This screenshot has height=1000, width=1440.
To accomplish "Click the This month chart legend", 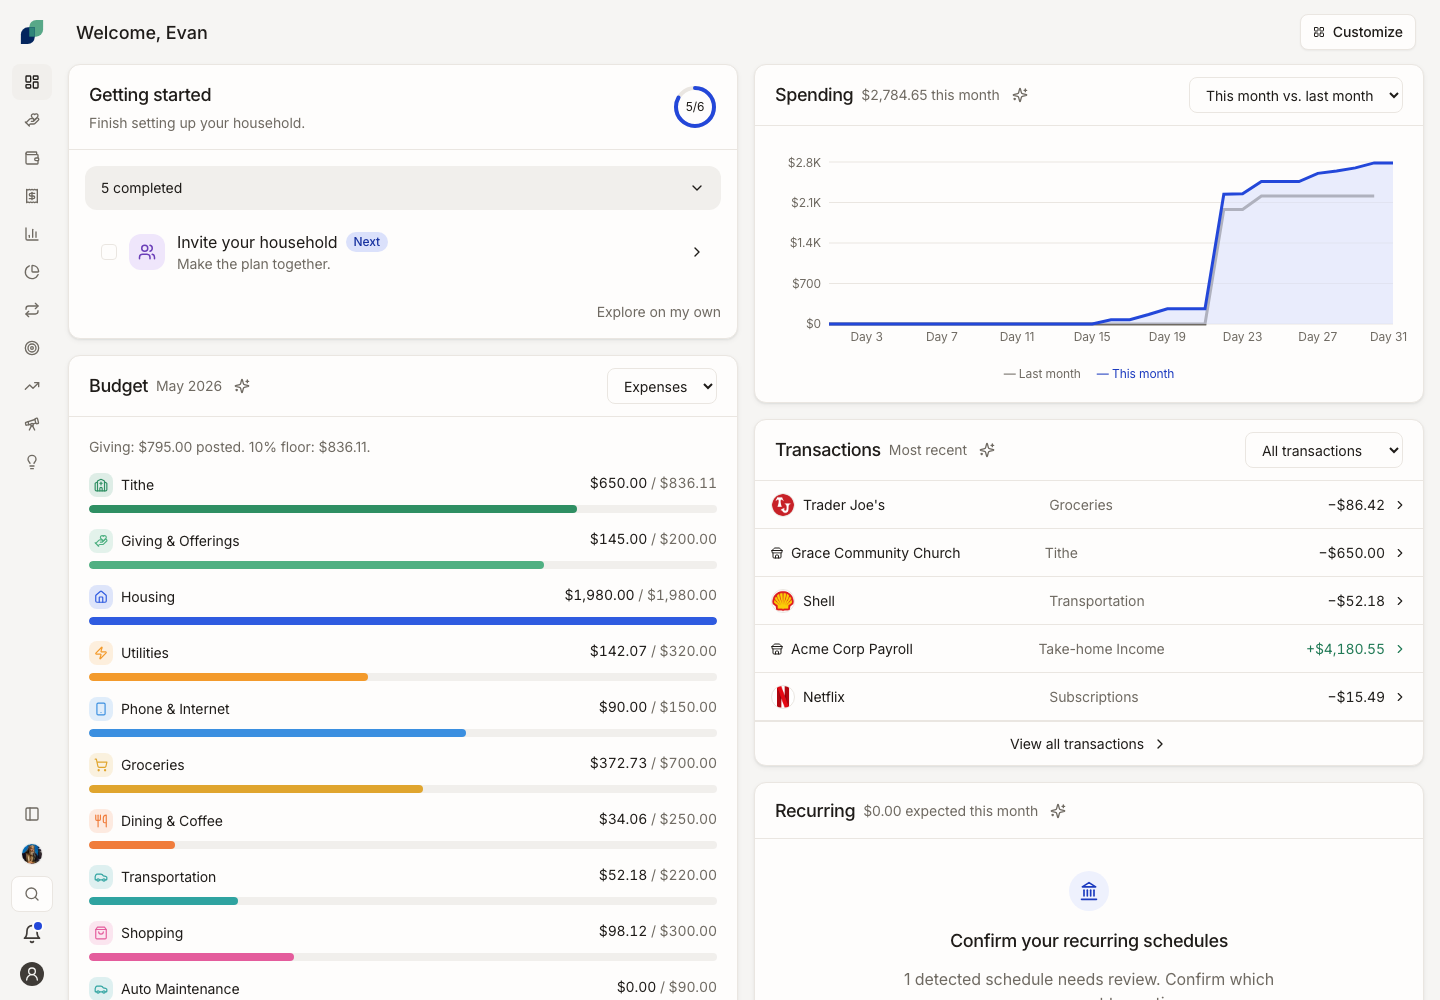I will coord(1135,374).
